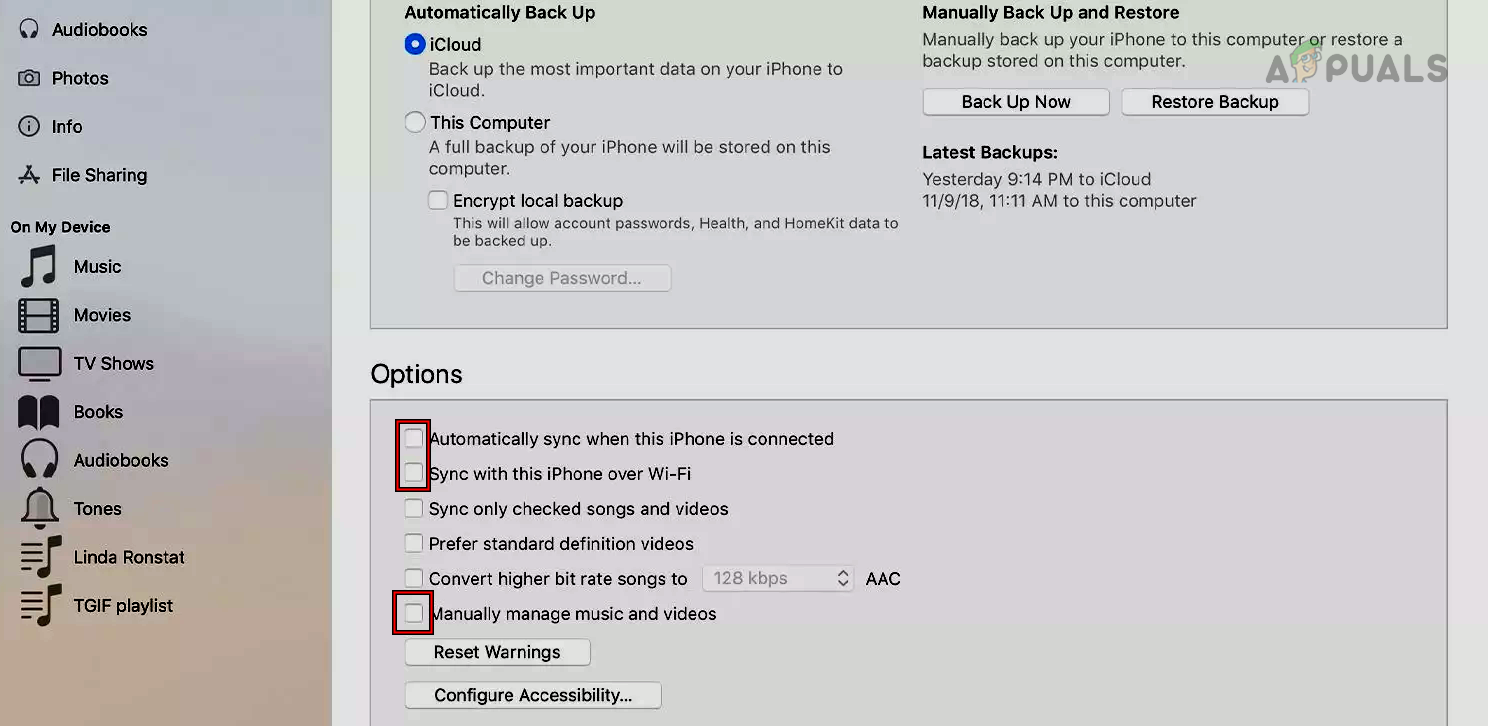Click Restore Backup
This screenshot has width=1488, height=726.
(x=1214, y=101)
